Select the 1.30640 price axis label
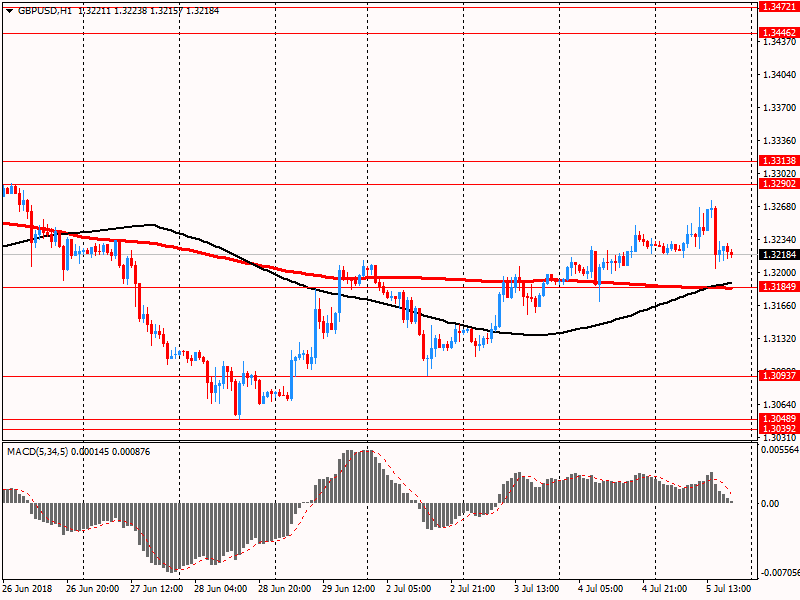Viewport: 800px width, 600px height. tap(779, 405)
